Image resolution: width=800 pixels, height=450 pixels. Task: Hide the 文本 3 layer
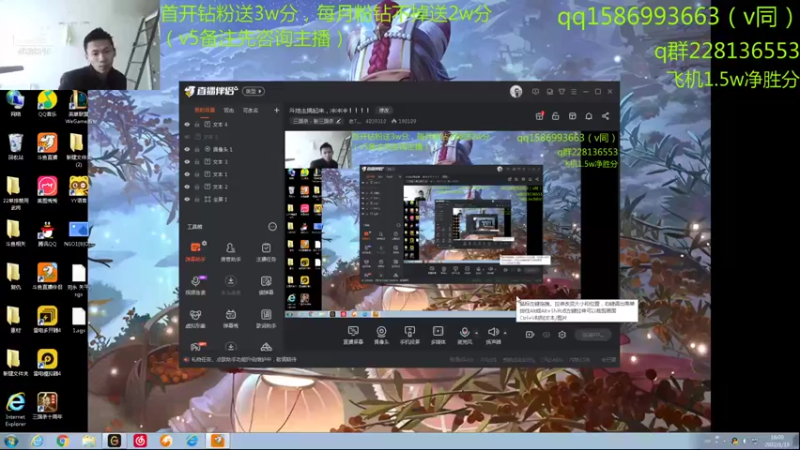[187, 162]
